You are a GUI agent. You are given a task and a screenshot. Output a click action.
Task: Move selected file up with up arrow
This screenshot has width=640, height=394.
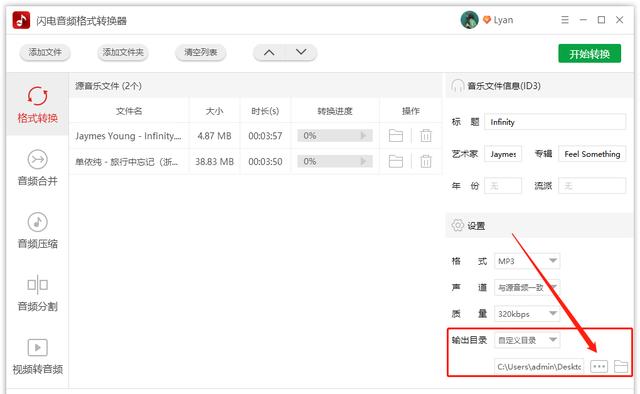coord(269,52)
